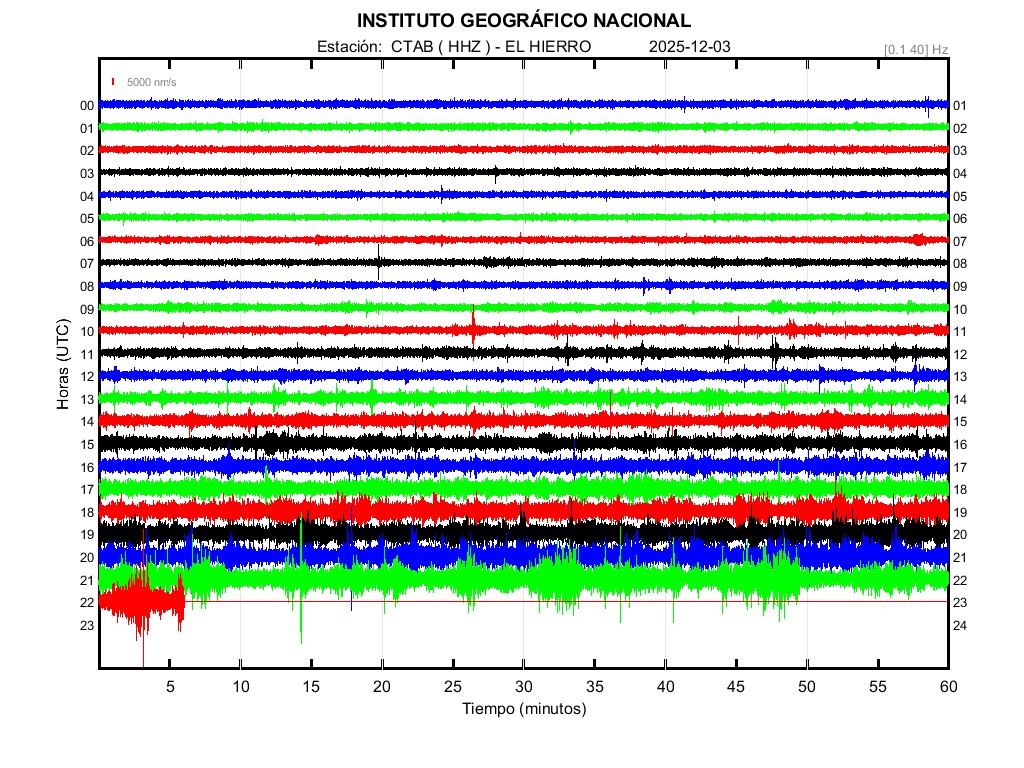Click the "Tiempo (minutos)" horizontal axis label

523,709
